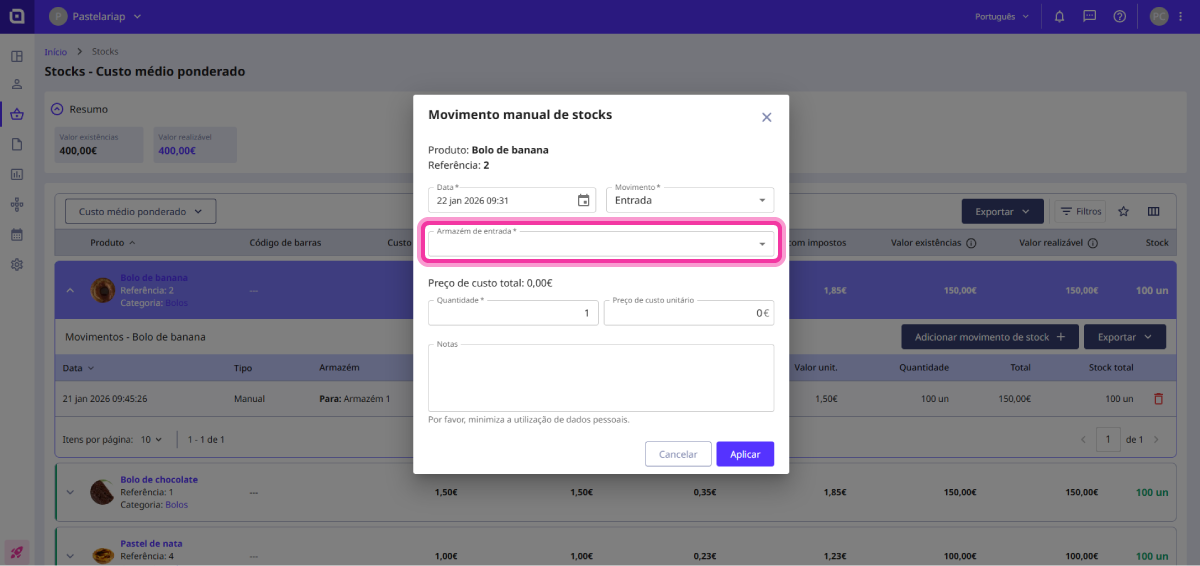Viewport: 1200px width, 566px height.
Task: Click into the Quantidade input field
Action: click(x=512, y=313)
